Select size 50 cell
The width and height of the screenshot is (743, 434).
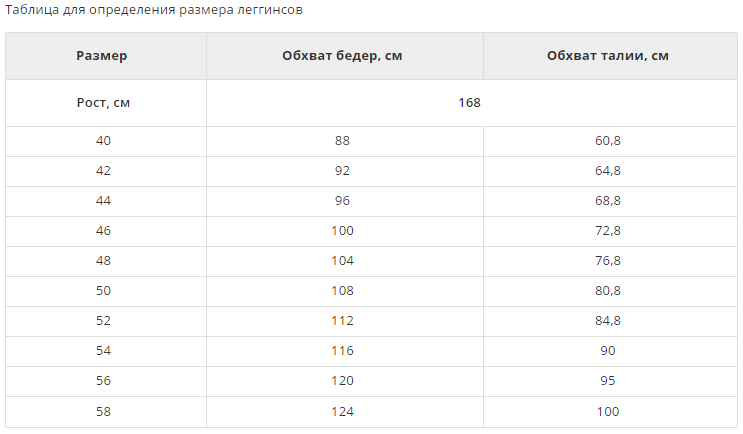[103, 290]
